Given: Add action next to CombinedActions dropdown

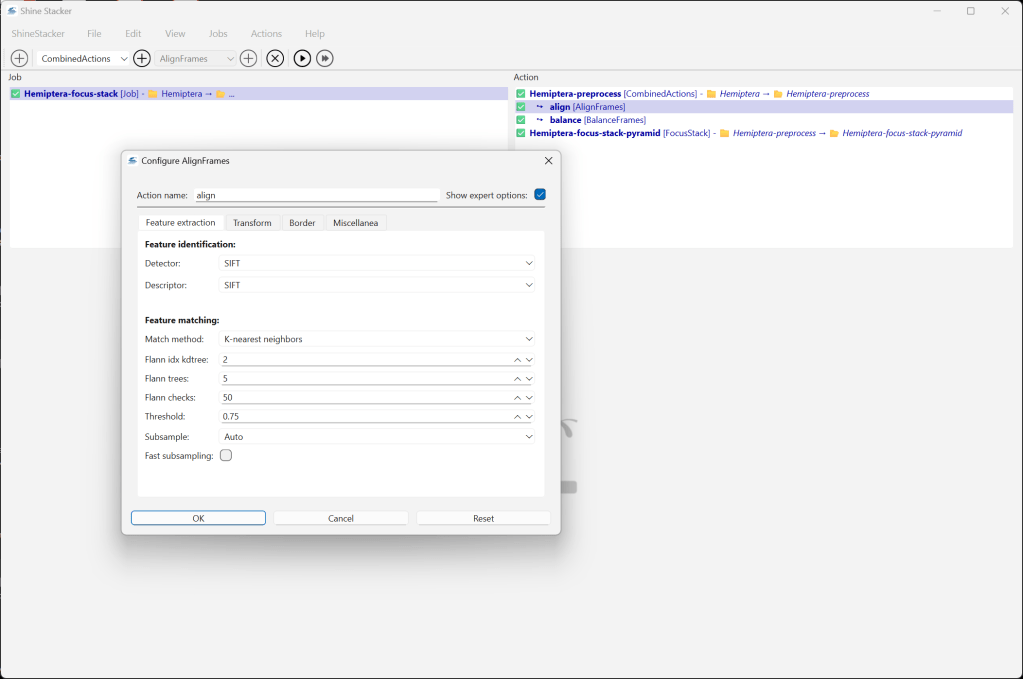Looking at the screenshot, I should tap(142, 59).
